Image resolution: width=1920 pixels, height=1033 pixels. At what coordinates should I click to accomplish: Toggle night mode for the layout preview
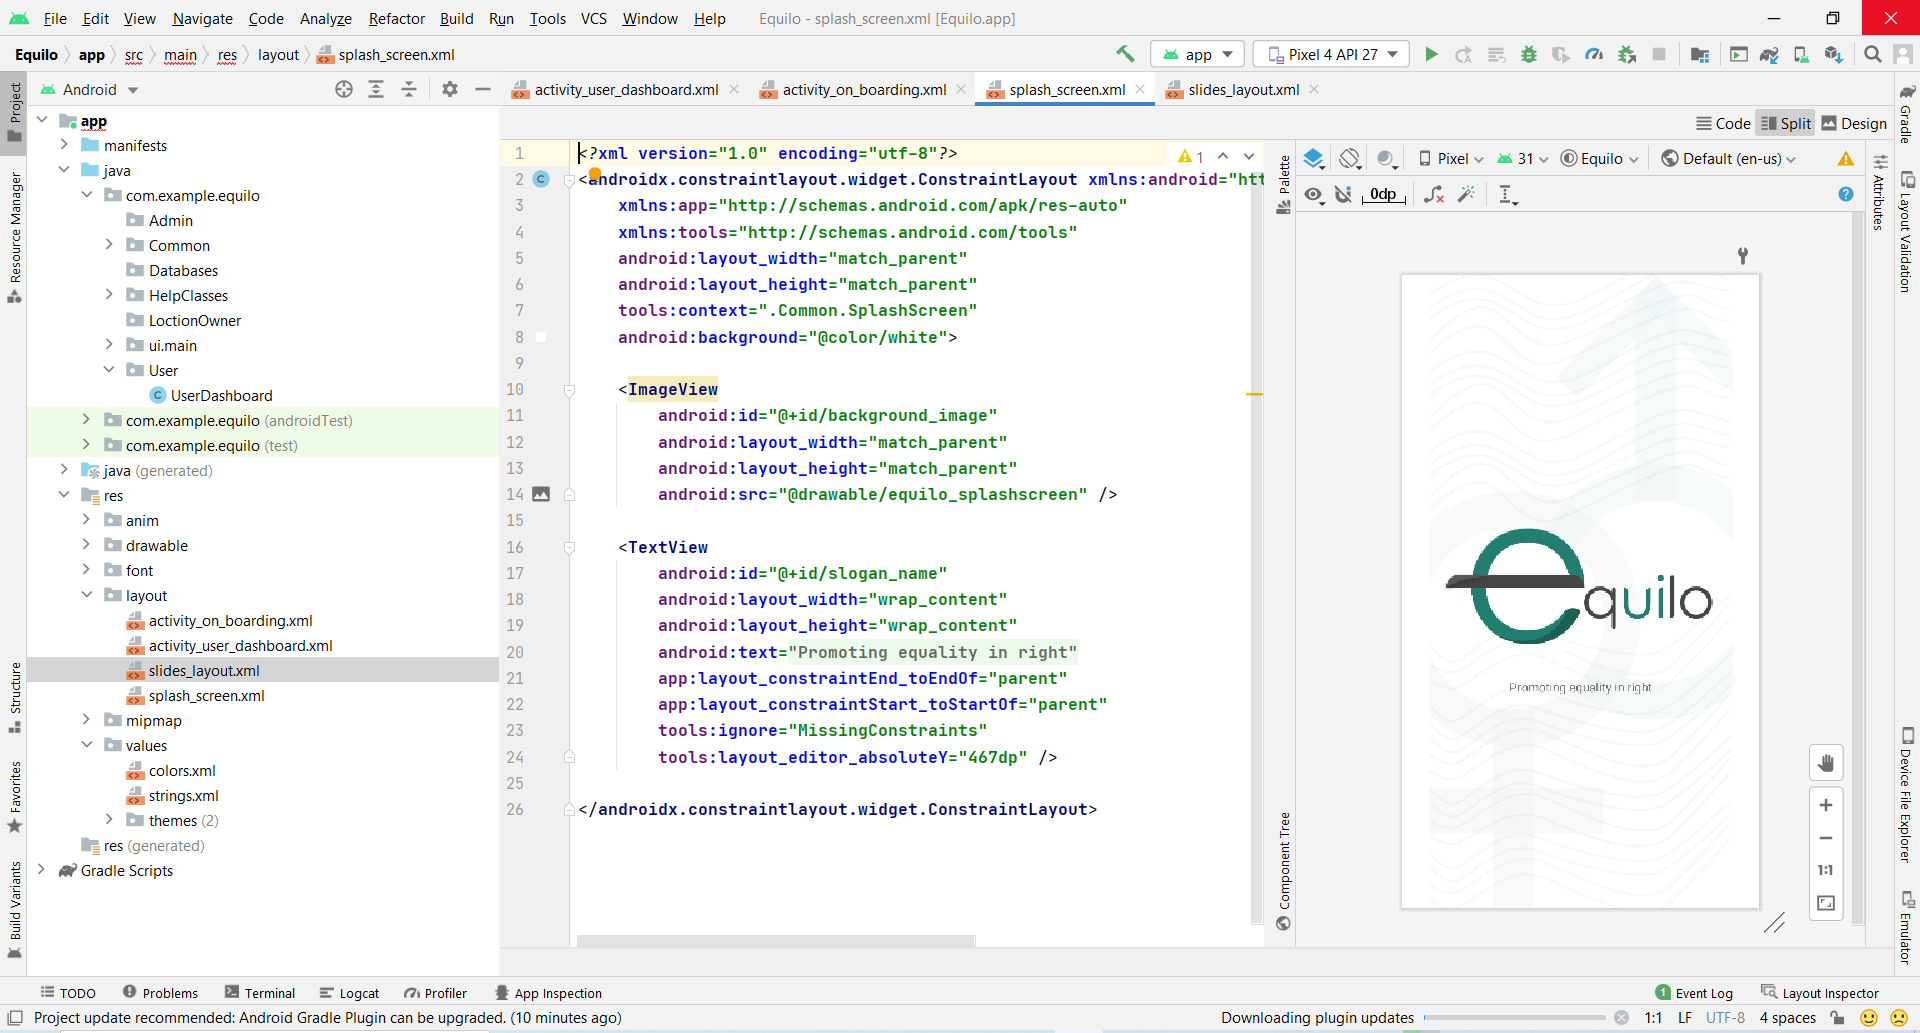pyautogui.click(x=1386, y=158)
